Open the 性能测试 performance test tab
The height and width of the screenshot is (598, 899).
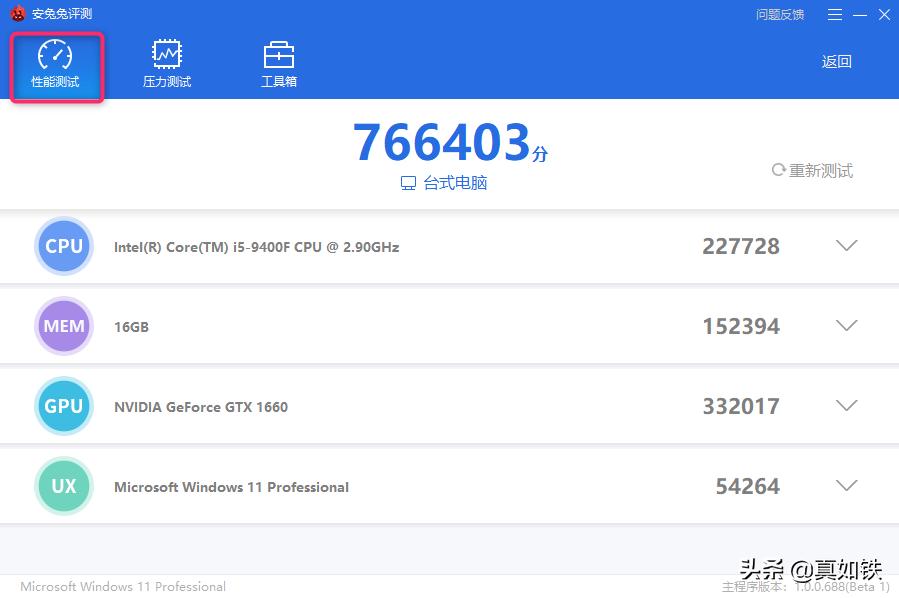56,67
